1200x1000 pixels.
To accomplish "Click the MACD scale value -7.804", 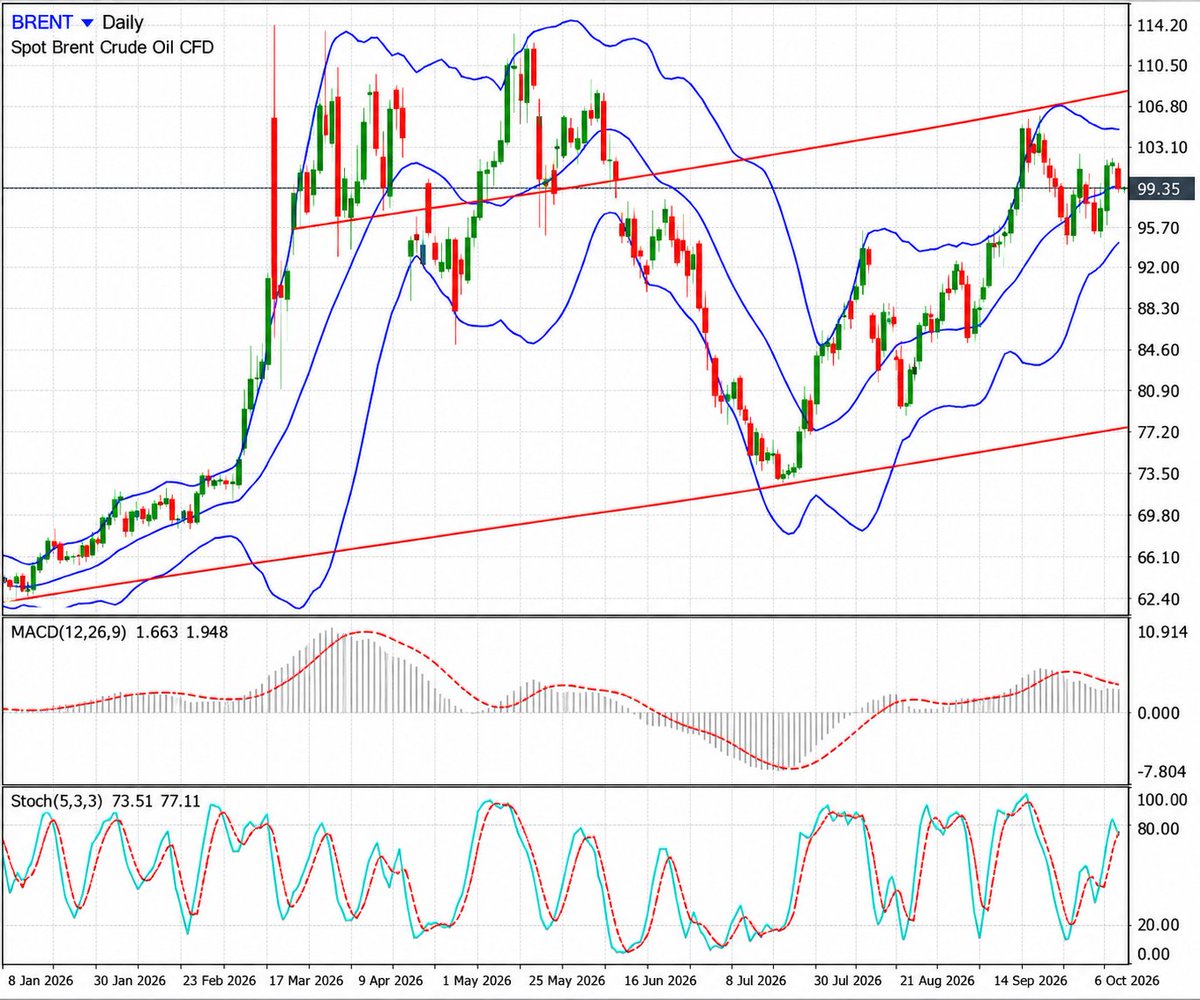I will [x=1160, y=771].
